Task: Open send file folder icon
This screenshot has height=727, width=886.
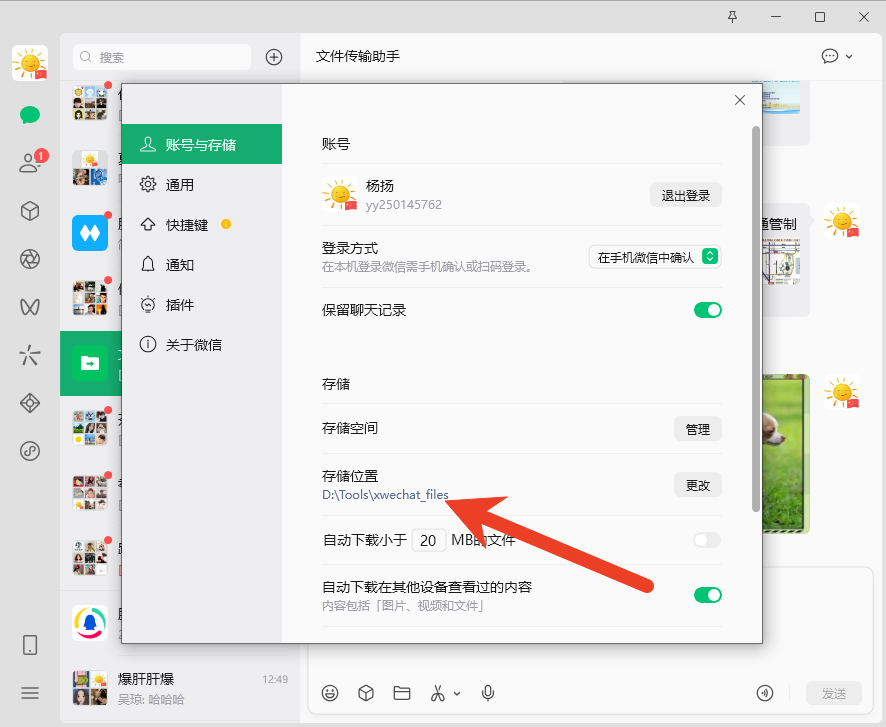Action: 402,693
